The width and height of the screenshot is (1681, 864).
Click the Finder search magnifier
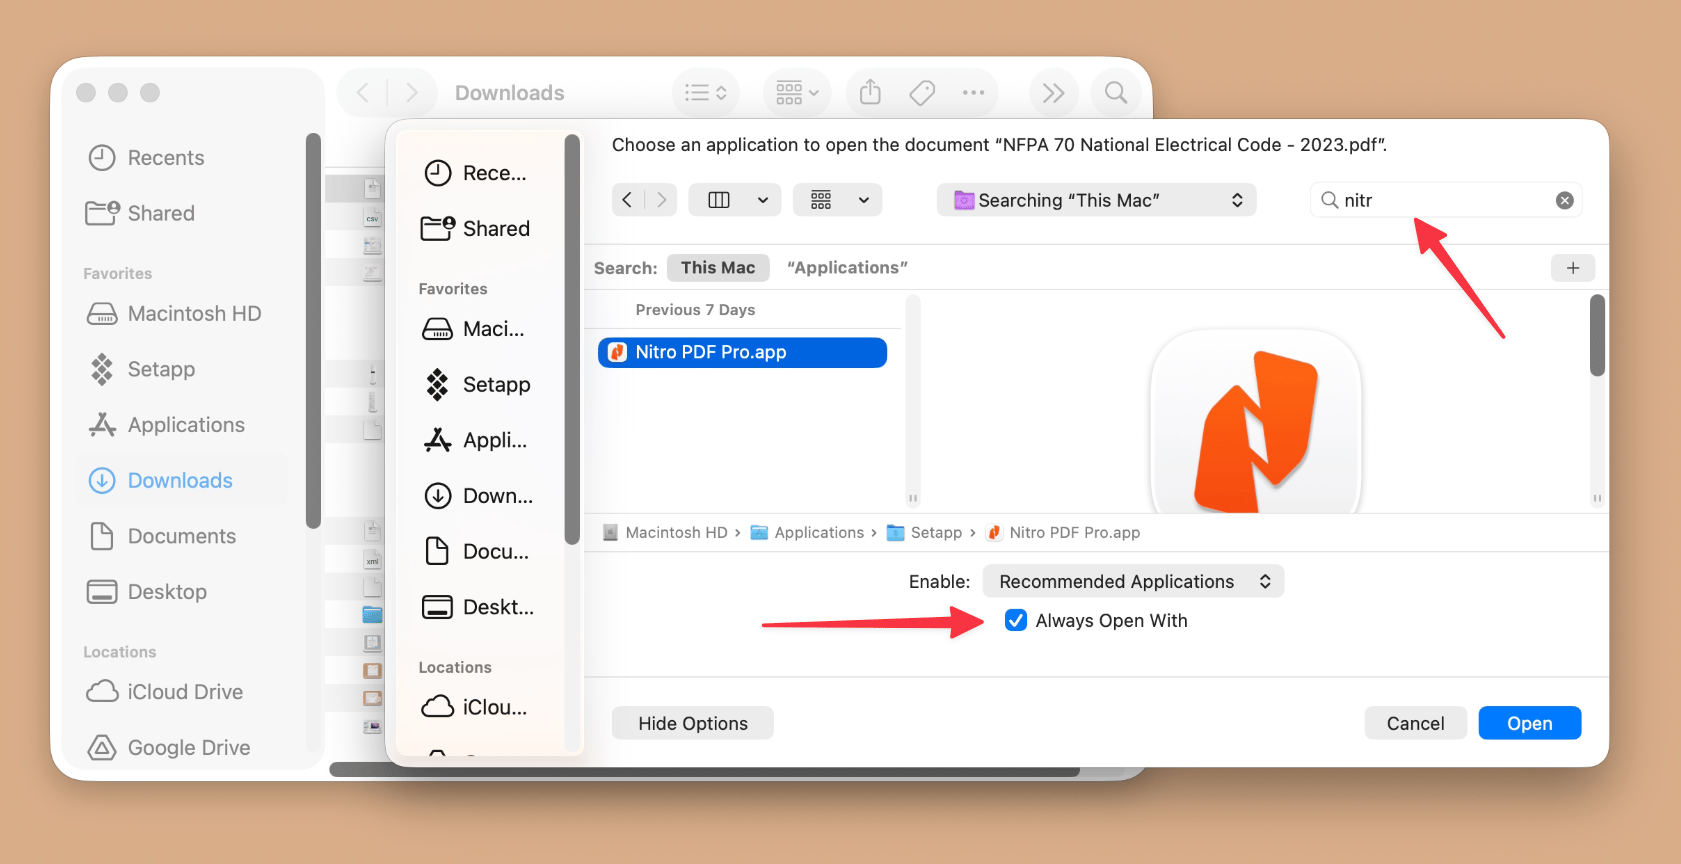(1116, 93)
